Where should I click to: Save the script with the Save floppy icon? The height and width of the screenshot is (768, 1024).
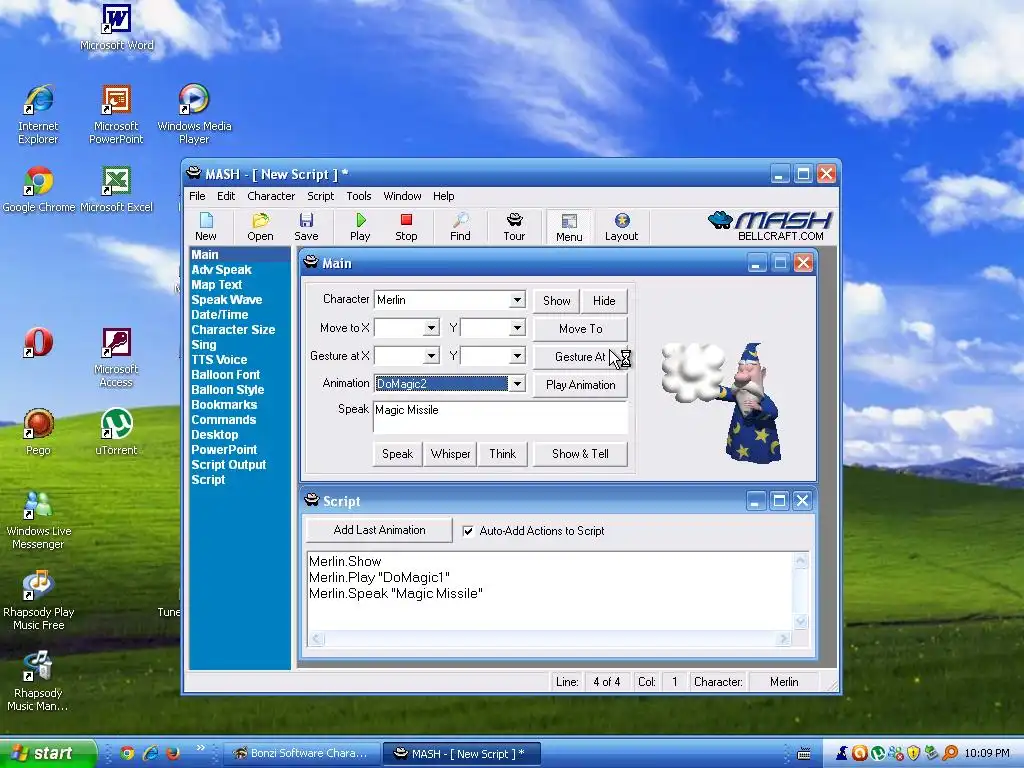306,227
